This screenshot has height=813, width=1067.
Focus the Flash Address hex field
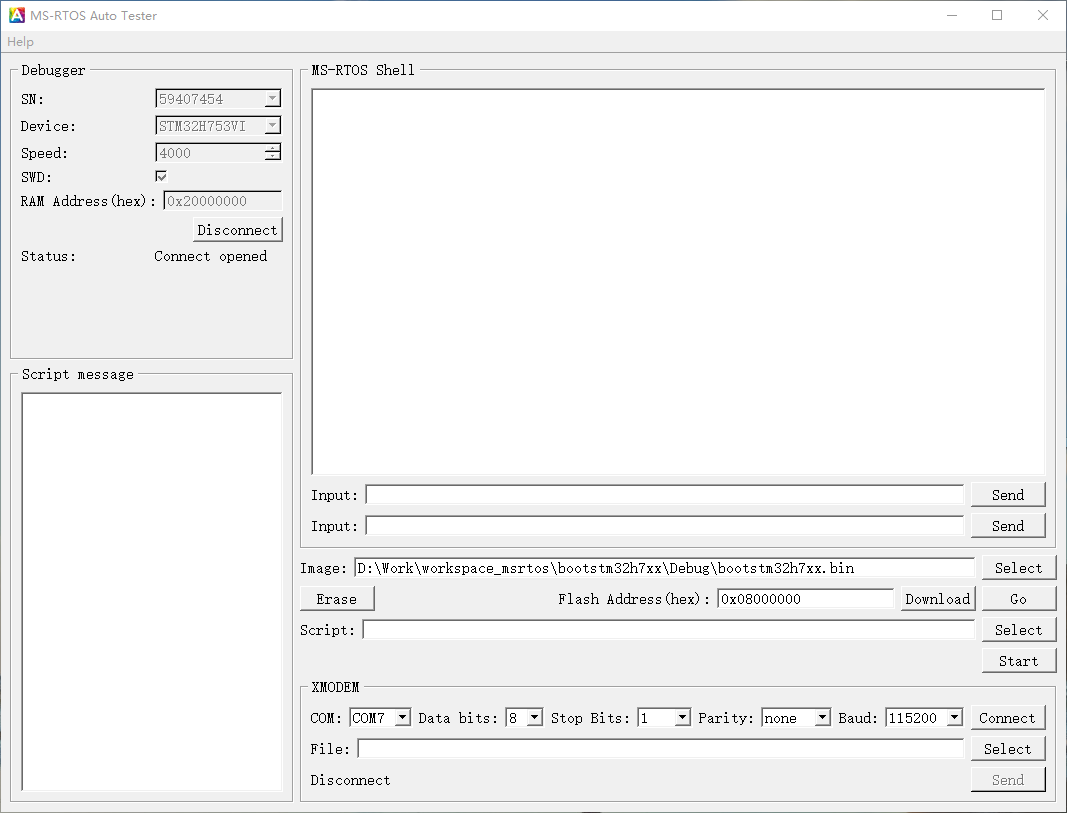(x=805, y=599)
